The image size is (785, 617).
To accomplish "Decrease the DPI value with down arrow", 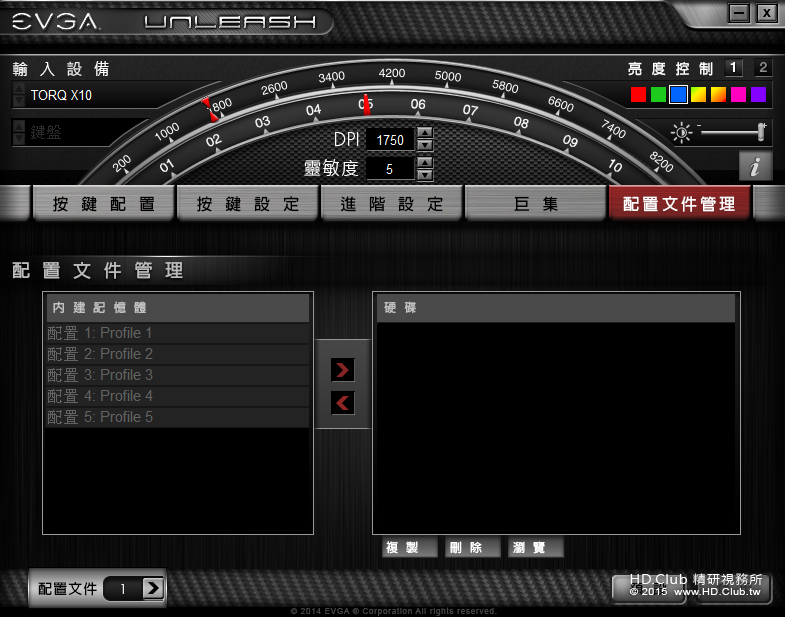I will tap(425, 145).
